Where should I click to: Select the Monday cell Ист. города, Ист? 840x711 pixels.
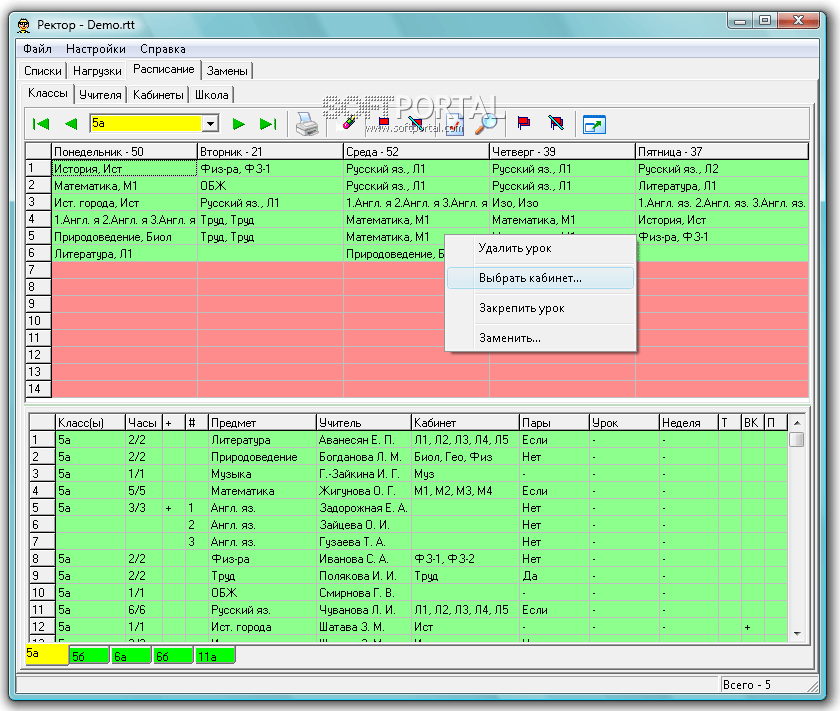(124, 203)
